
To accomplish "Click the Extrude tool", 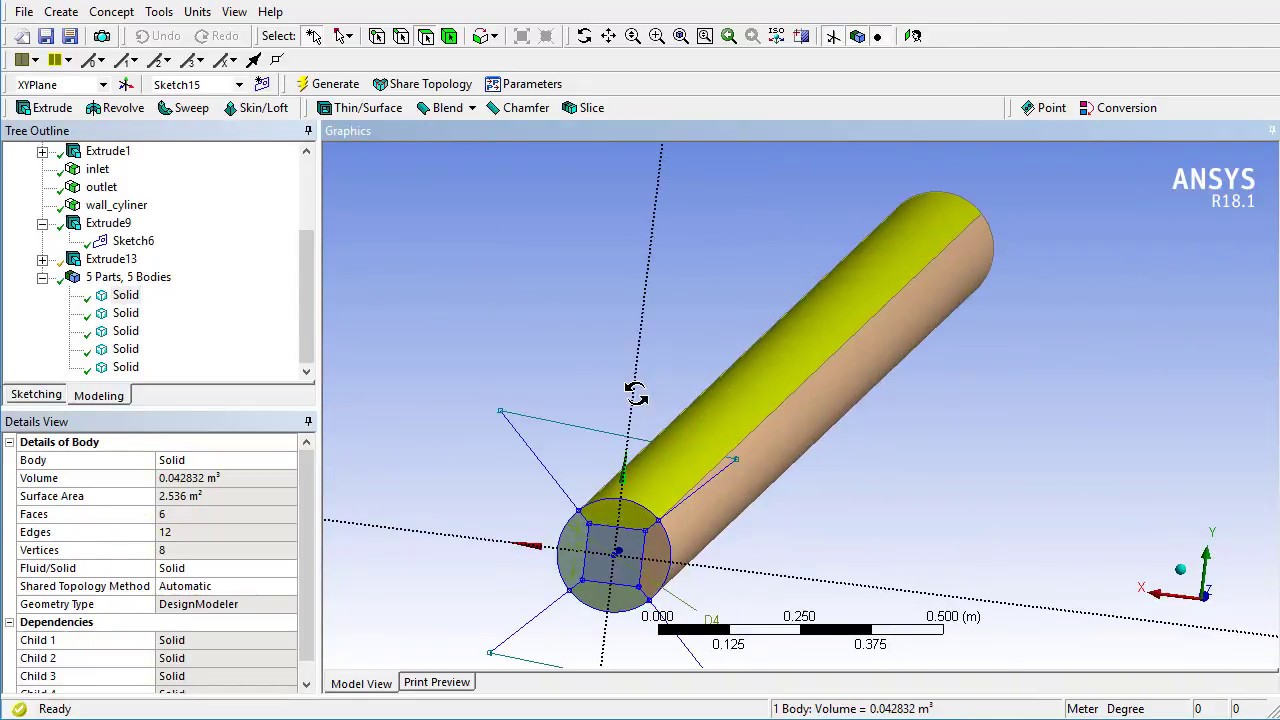I will (44, 108).
